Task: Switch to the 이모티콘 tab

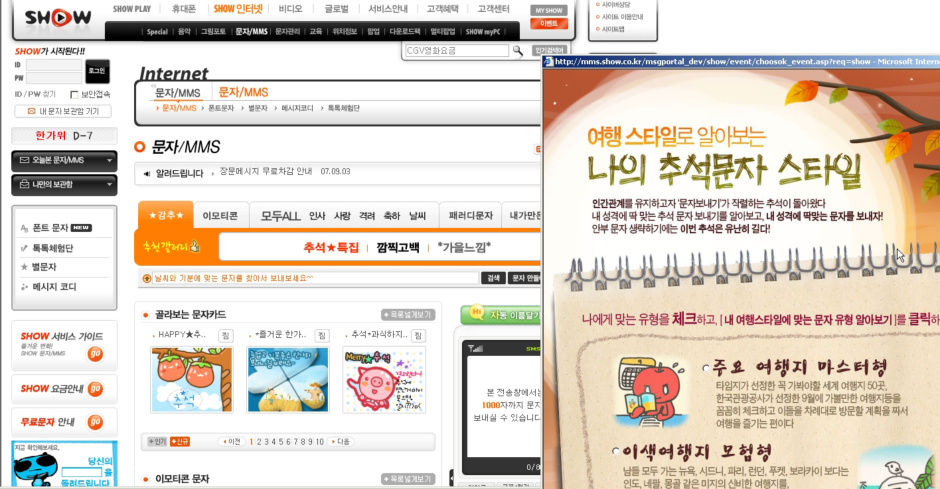Action: (x=220, y=216)
